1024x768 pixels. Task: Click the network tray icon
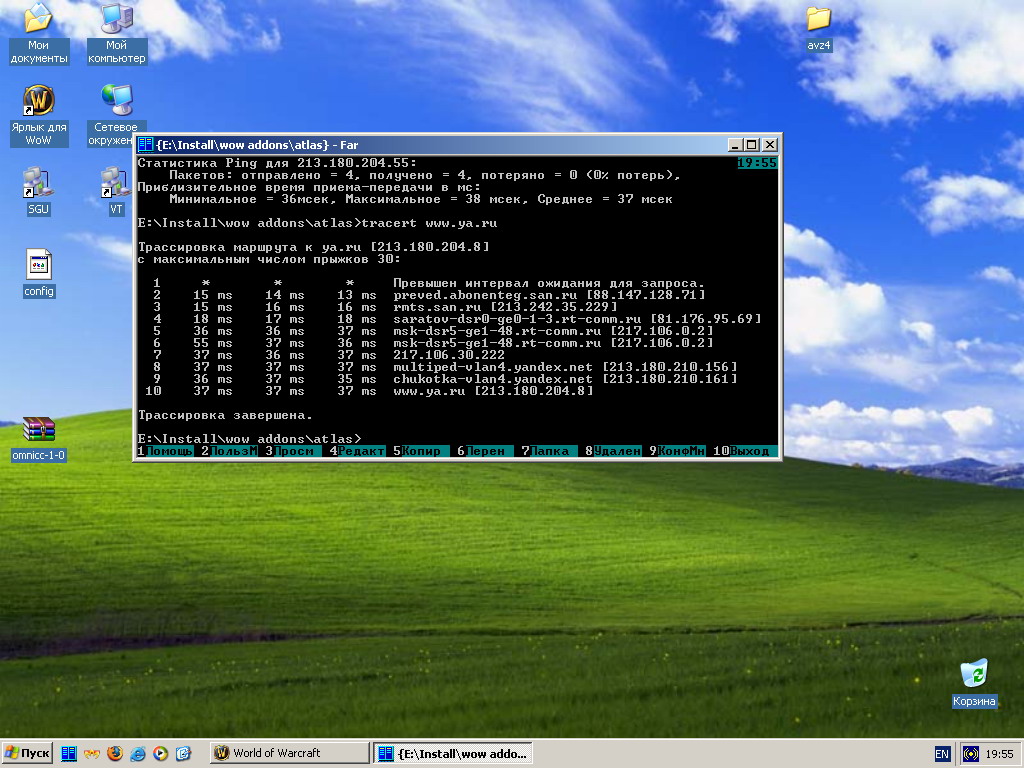coord(971,754)
